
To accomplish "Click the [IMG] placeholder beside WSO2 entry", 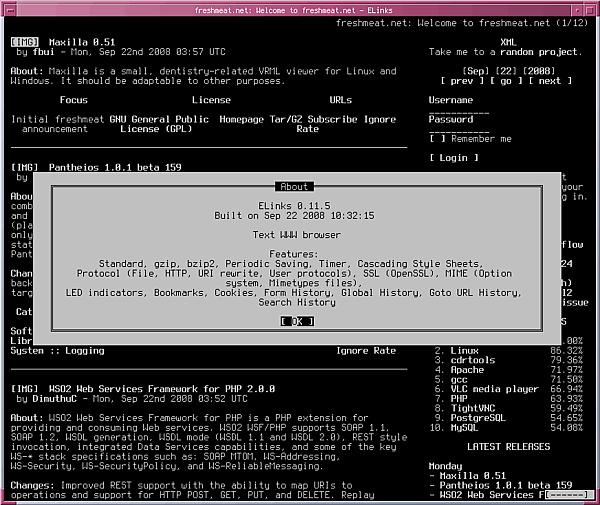I will point(24,389).
